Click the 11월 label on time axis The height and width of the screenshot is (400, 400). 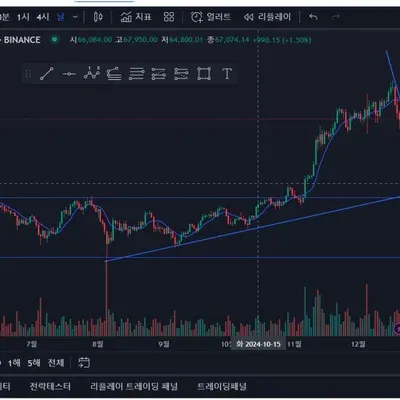(294, 344)
